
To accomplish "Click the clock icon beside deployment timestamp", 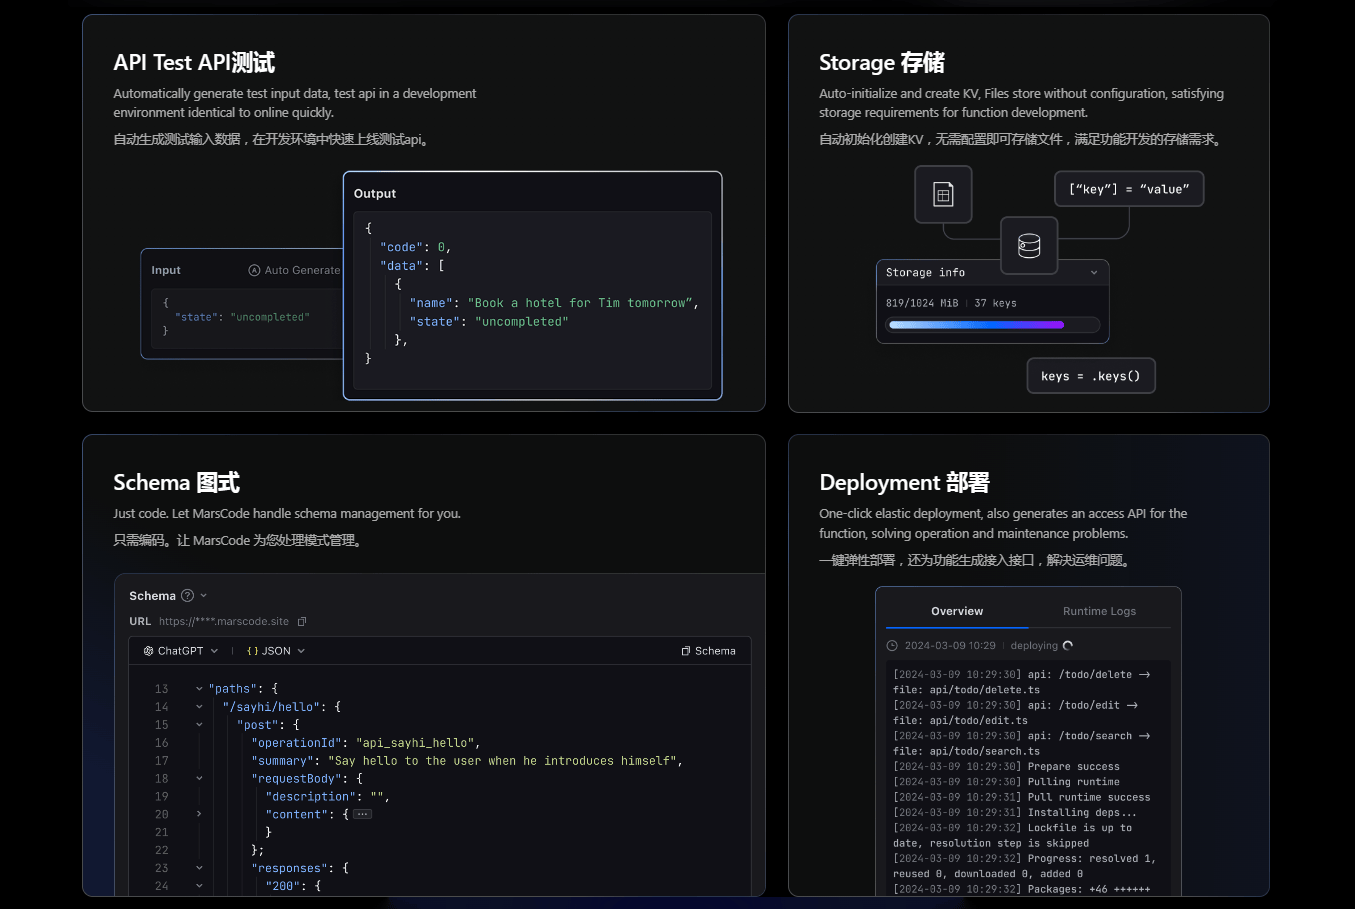I will tap(892, 646).
